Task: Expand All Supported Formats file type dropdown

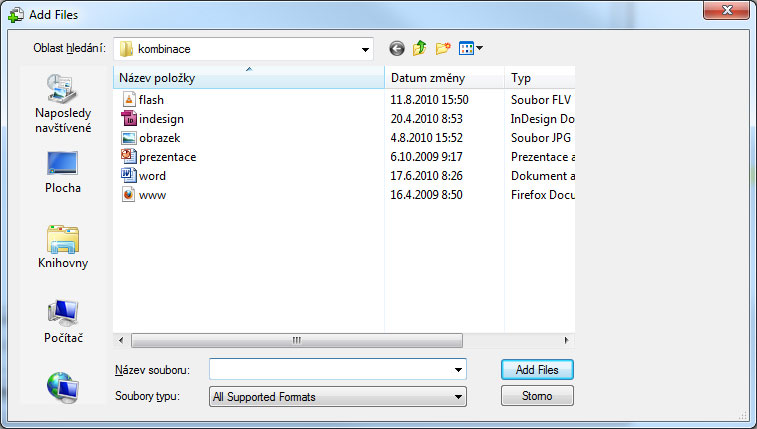Action: pyautogui.click(x=458, y=397)
